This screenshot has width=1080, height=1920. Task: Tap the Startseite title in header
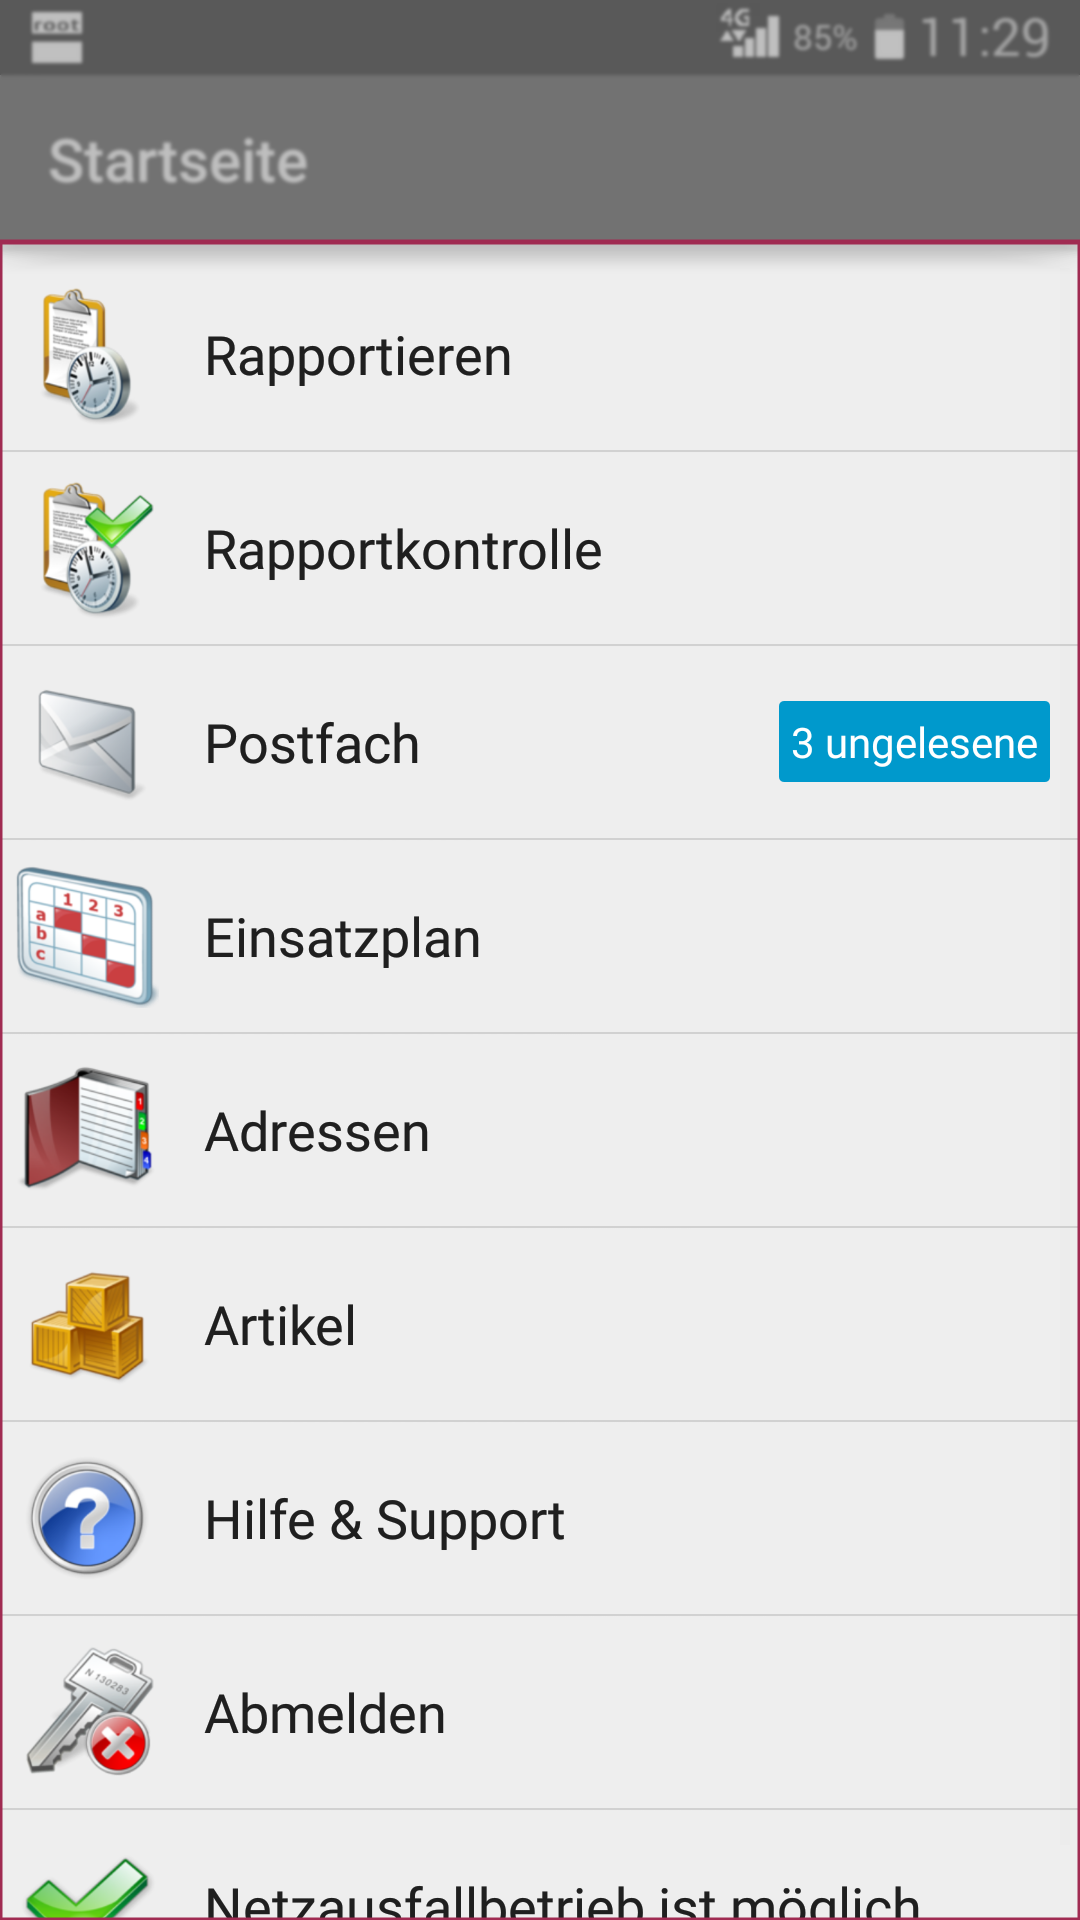coord(178,161)
